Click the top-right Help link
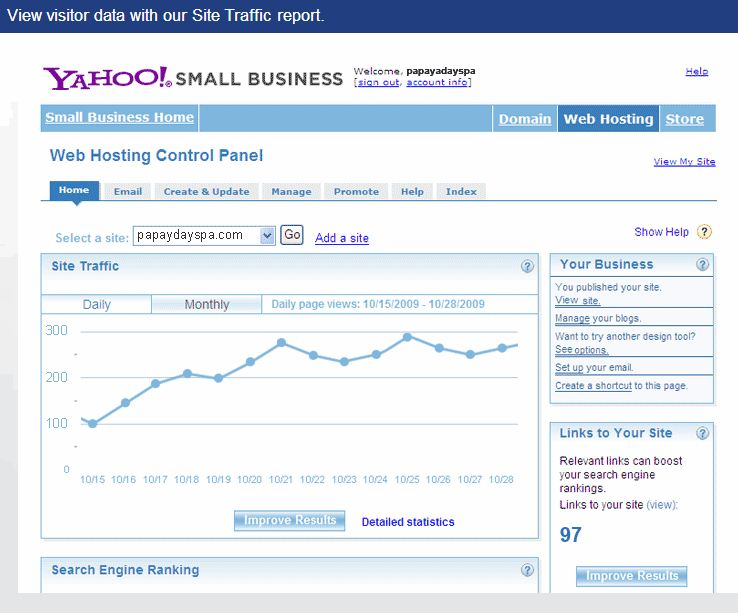The image size is (738, 613). [697, 72]
